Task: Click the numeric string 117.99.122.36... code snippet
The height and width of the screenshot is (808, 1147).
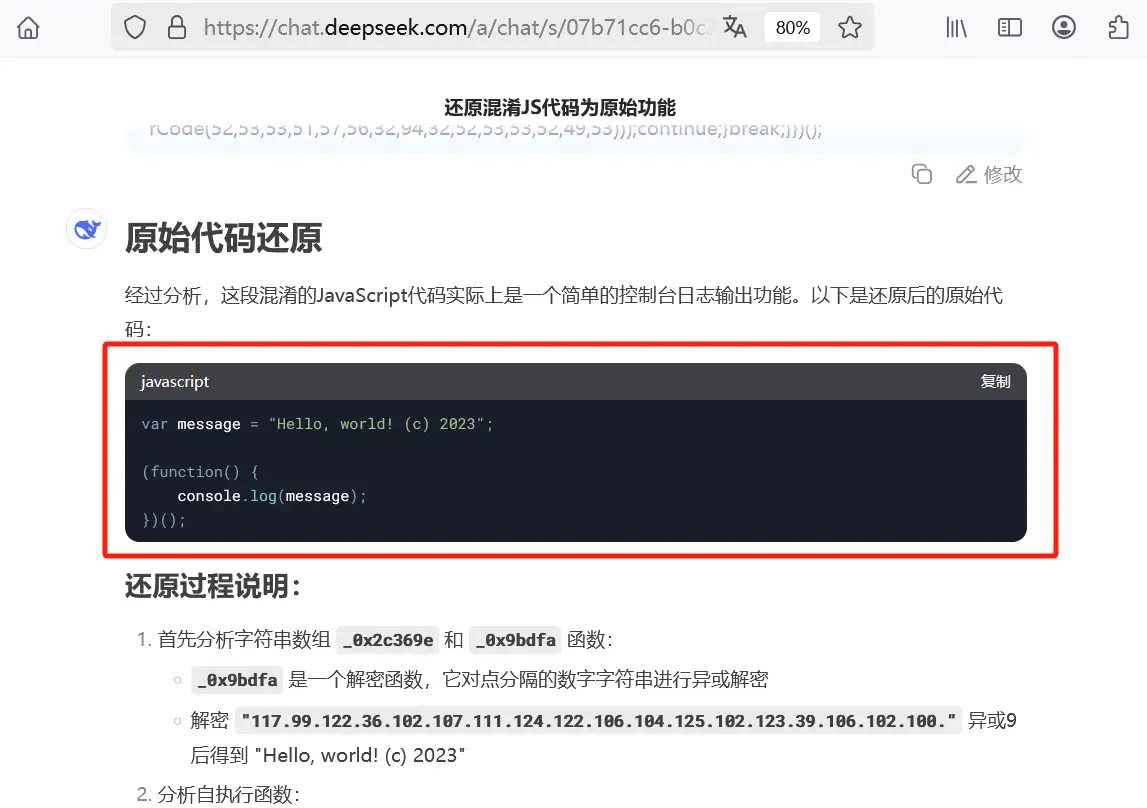Action: [598, 721]
